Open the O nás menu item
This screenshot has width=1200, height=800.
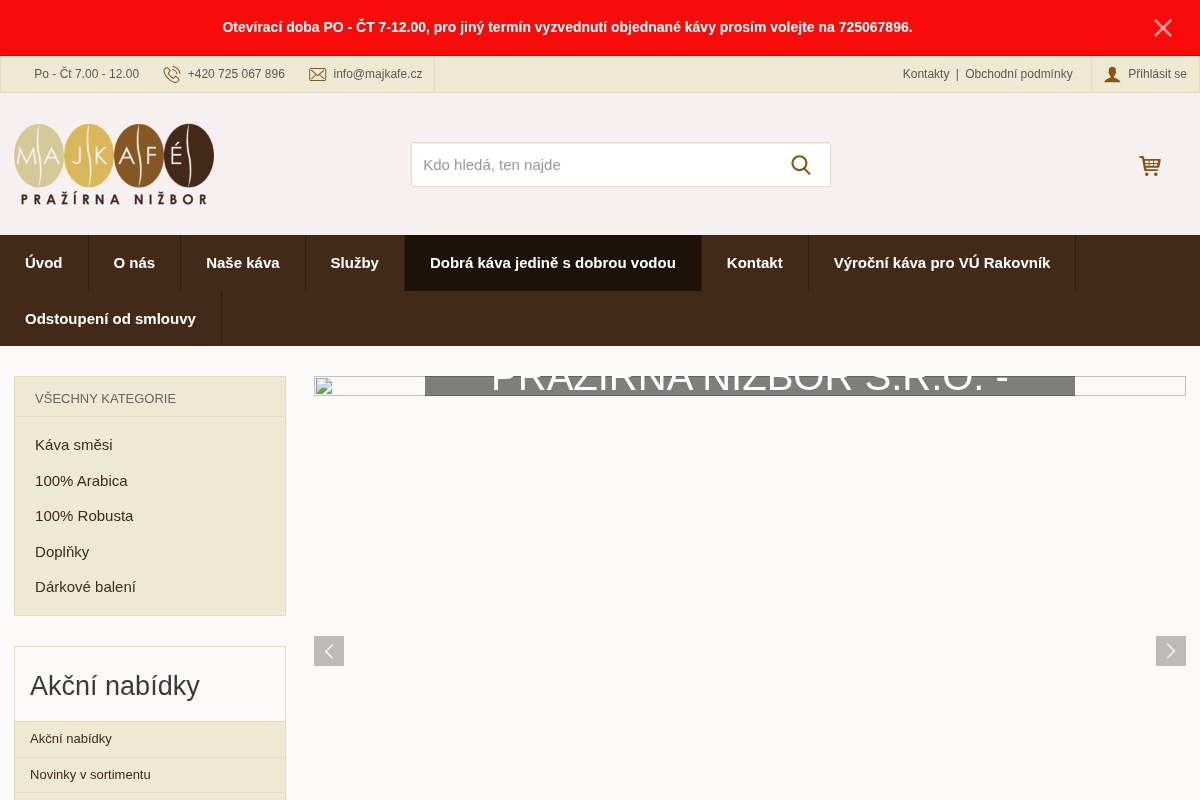(x=134, y=263)
